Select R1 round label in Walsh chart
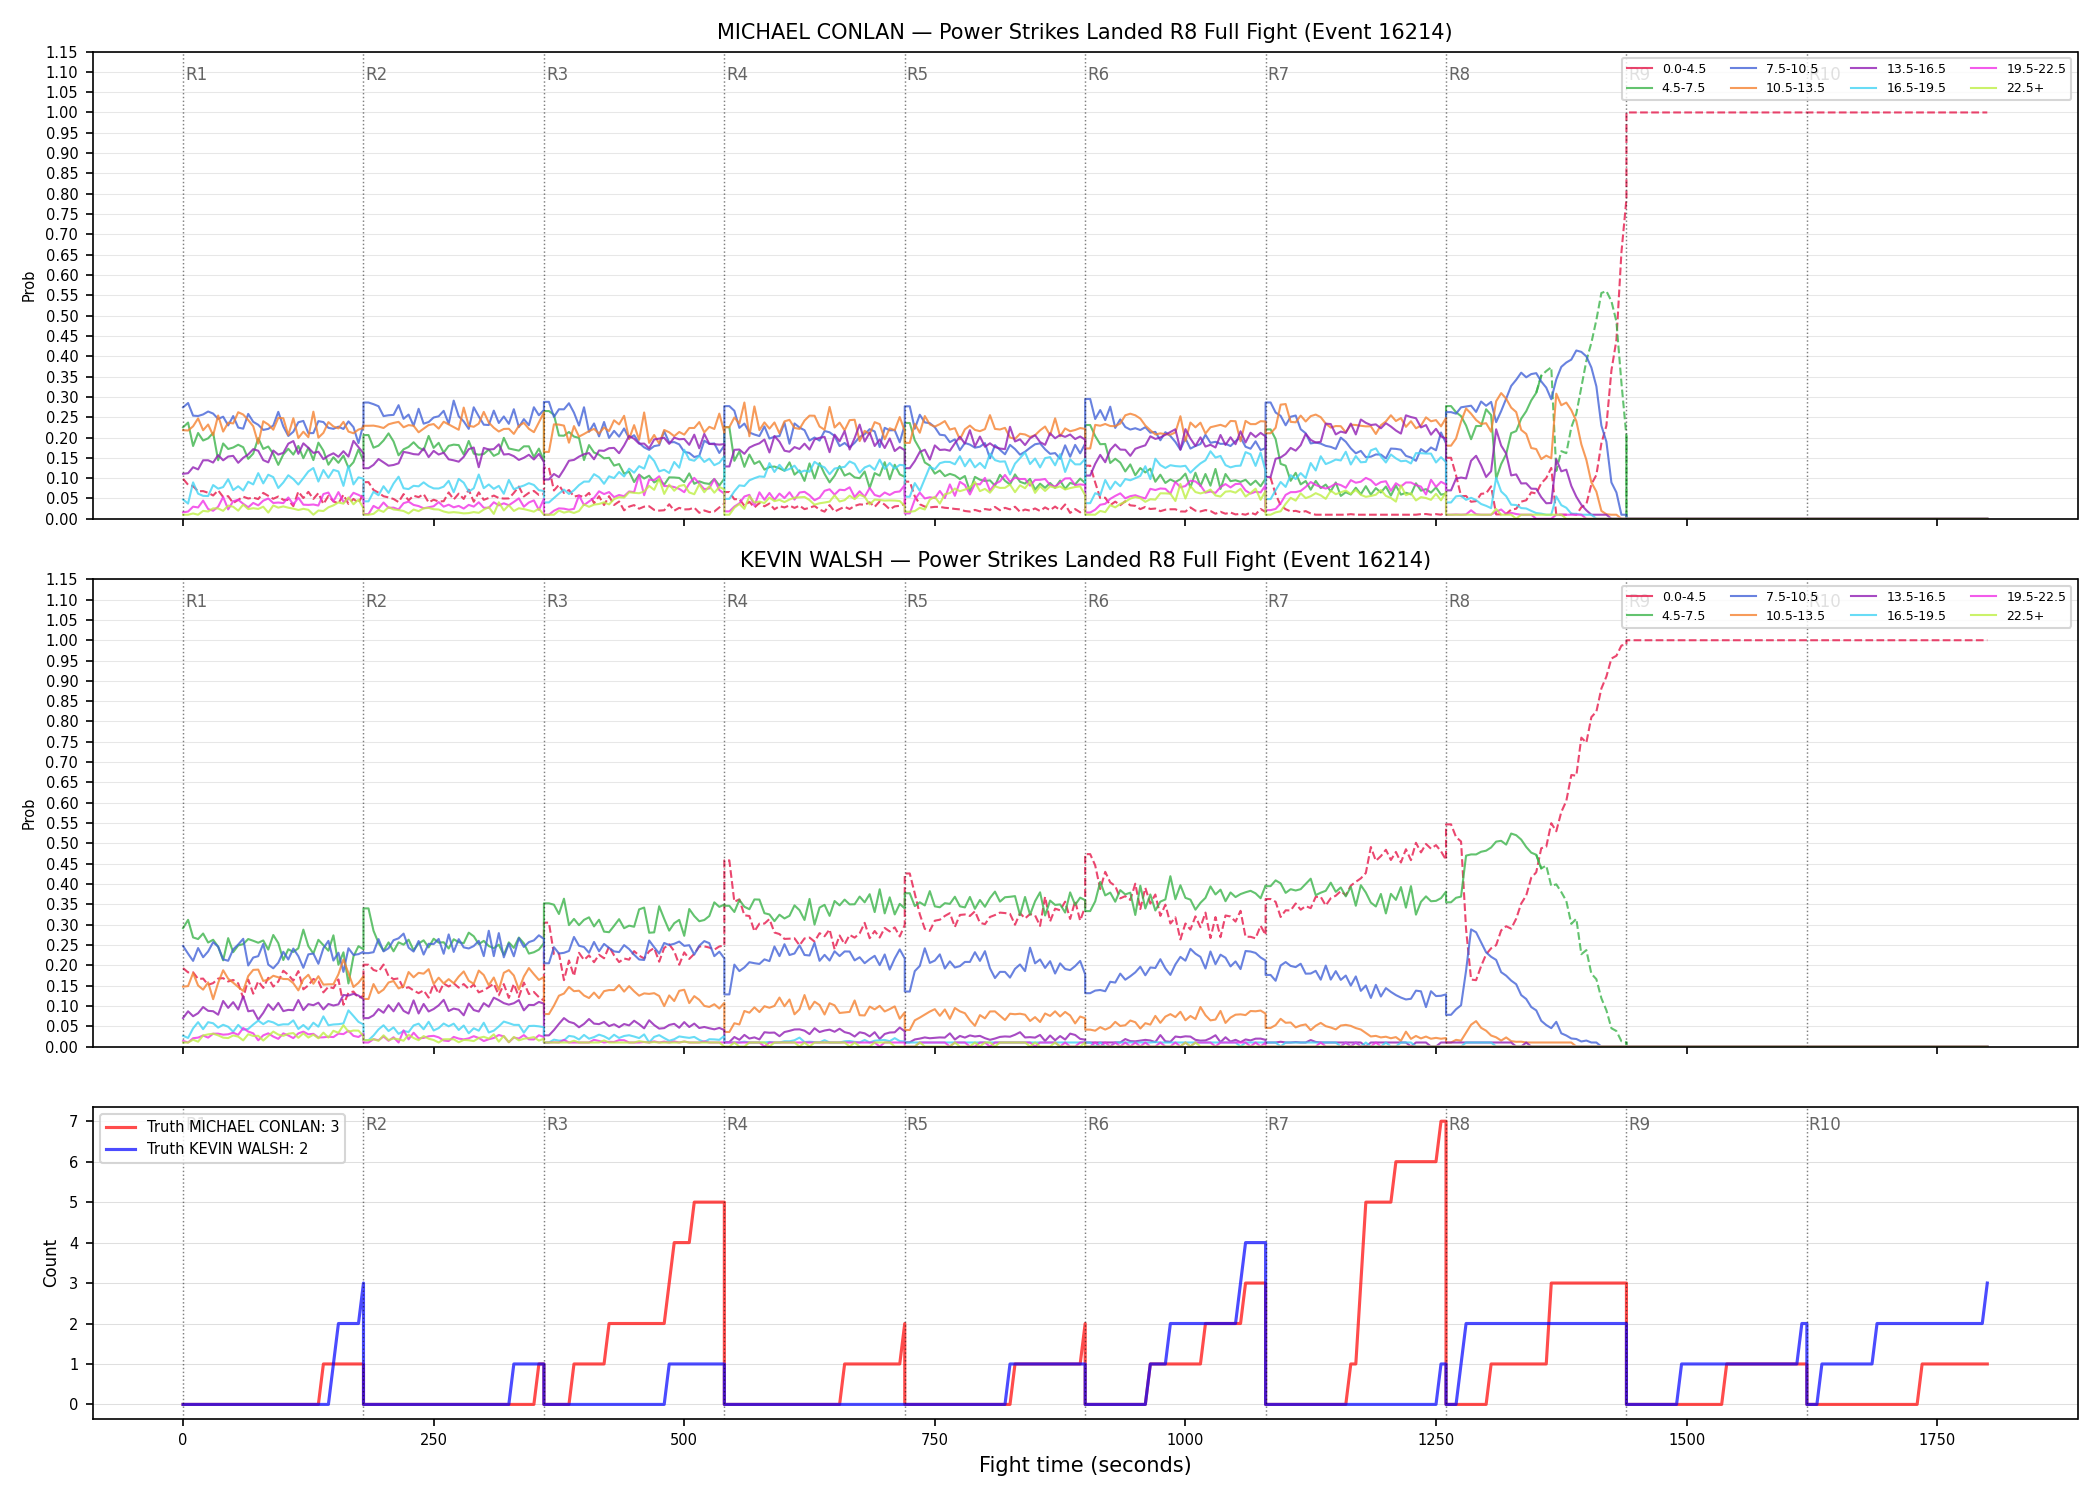 196,601
